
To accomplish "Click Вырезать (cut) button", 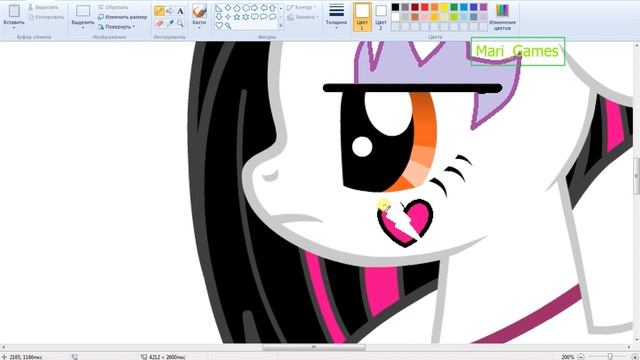I will pos(43,7).
